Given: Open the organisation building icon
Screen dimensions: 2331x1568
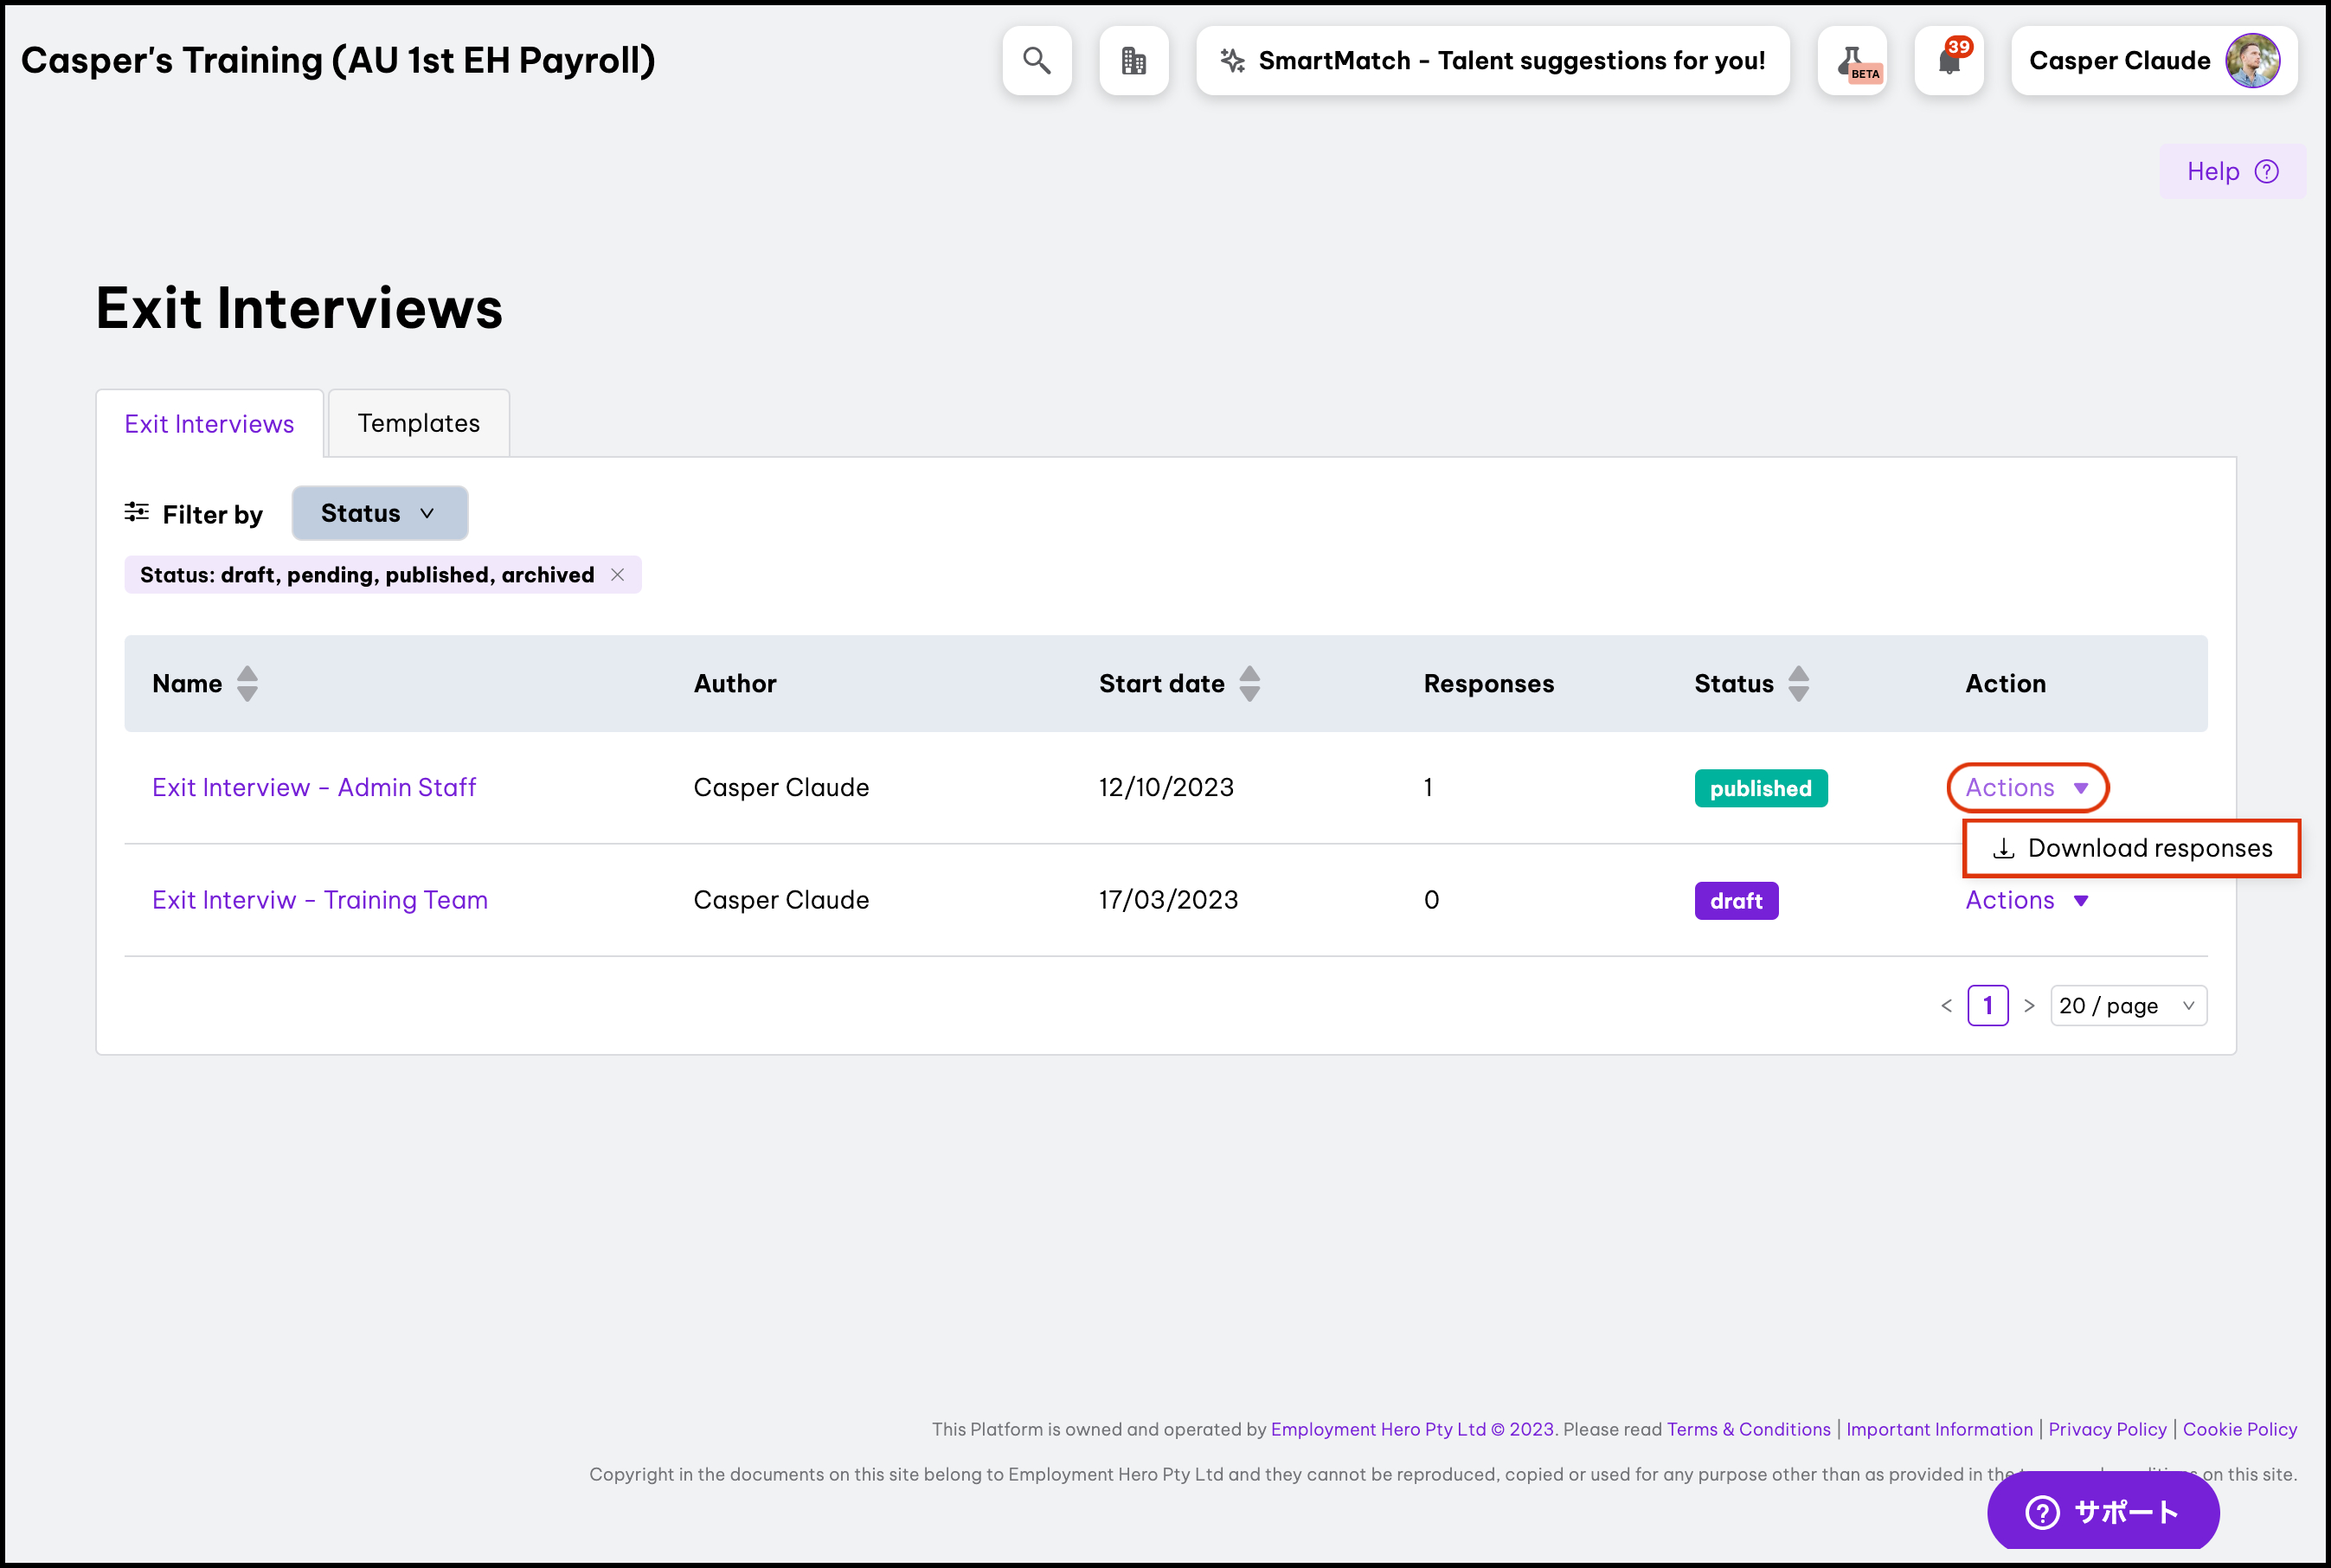Looking at the screenshot, I should [1133, 61].
